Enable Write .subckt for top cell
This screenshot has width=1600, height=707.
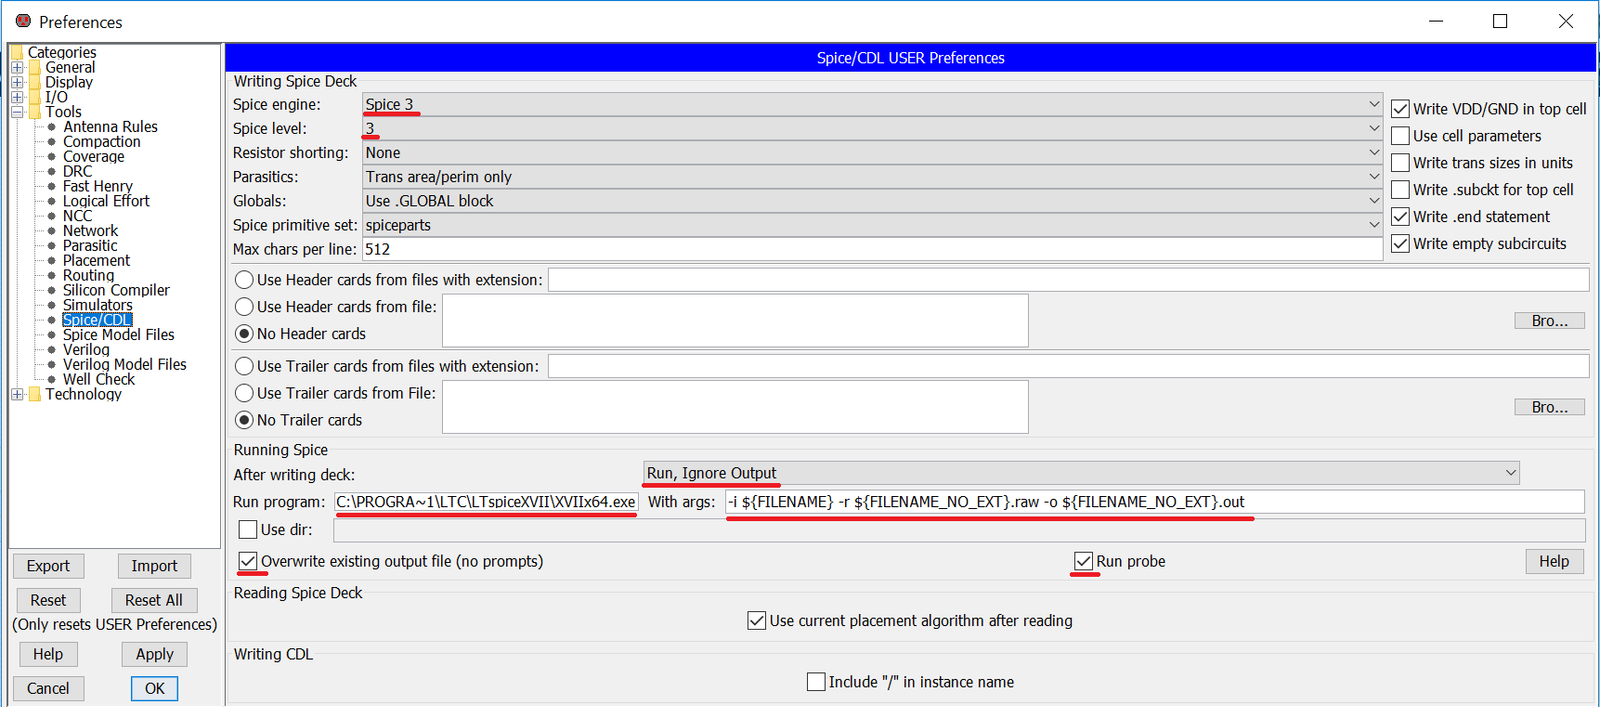tap(1400, 190)
